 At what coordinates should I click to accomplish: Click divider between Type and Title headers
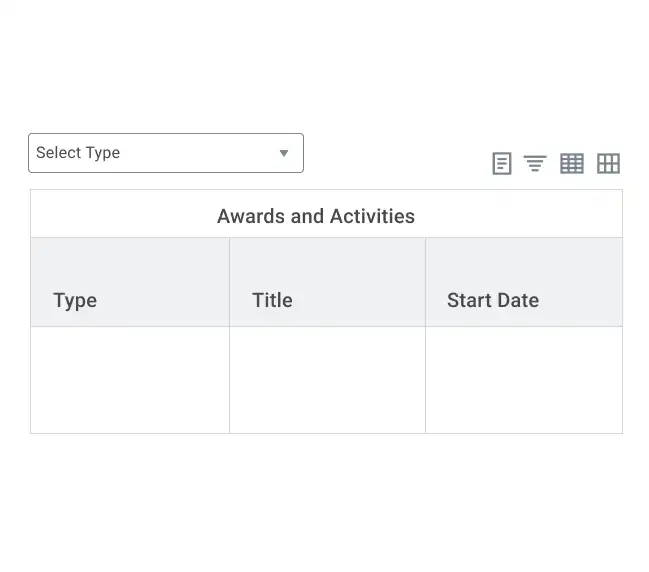click(x=229, y=282)
